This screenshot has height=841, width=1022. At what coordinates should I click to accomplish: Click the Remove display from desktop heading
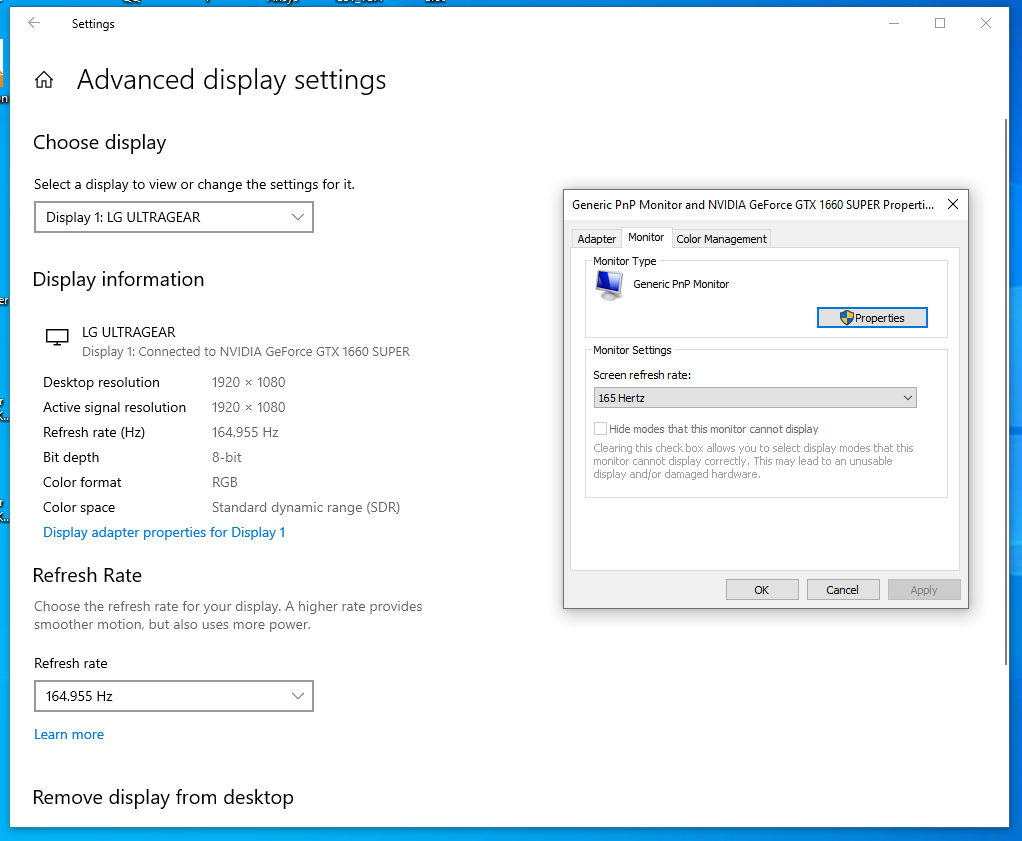[163, 797]
